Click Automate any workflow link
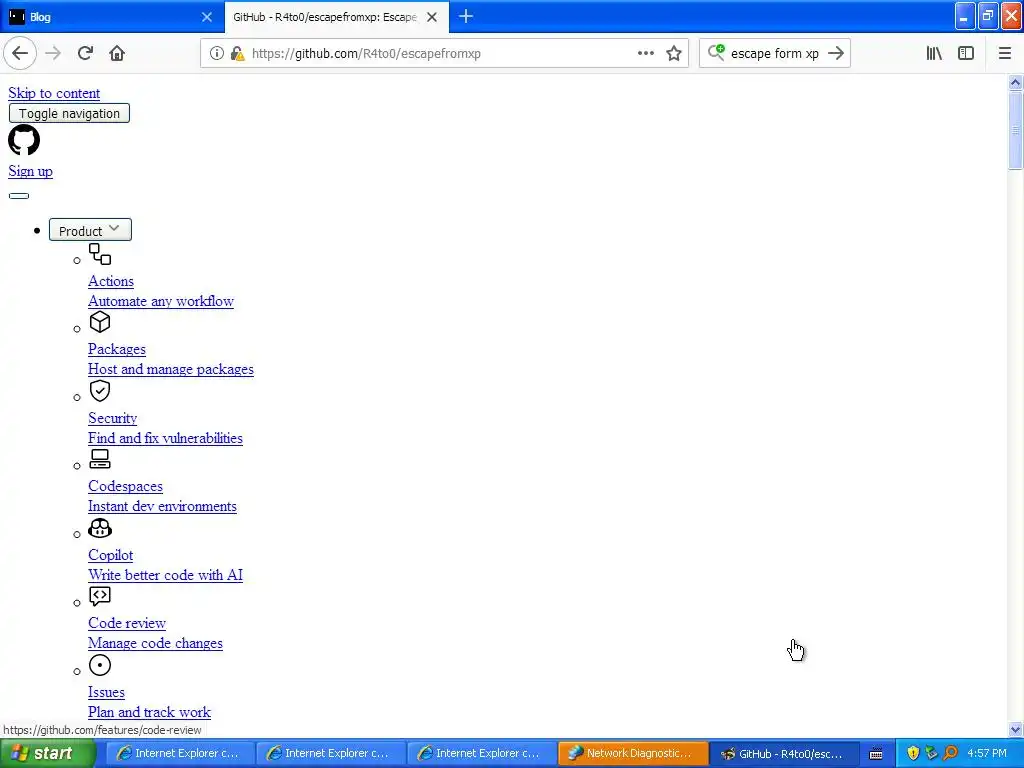This screenshot has width=1024, height=768. [161, 302]
